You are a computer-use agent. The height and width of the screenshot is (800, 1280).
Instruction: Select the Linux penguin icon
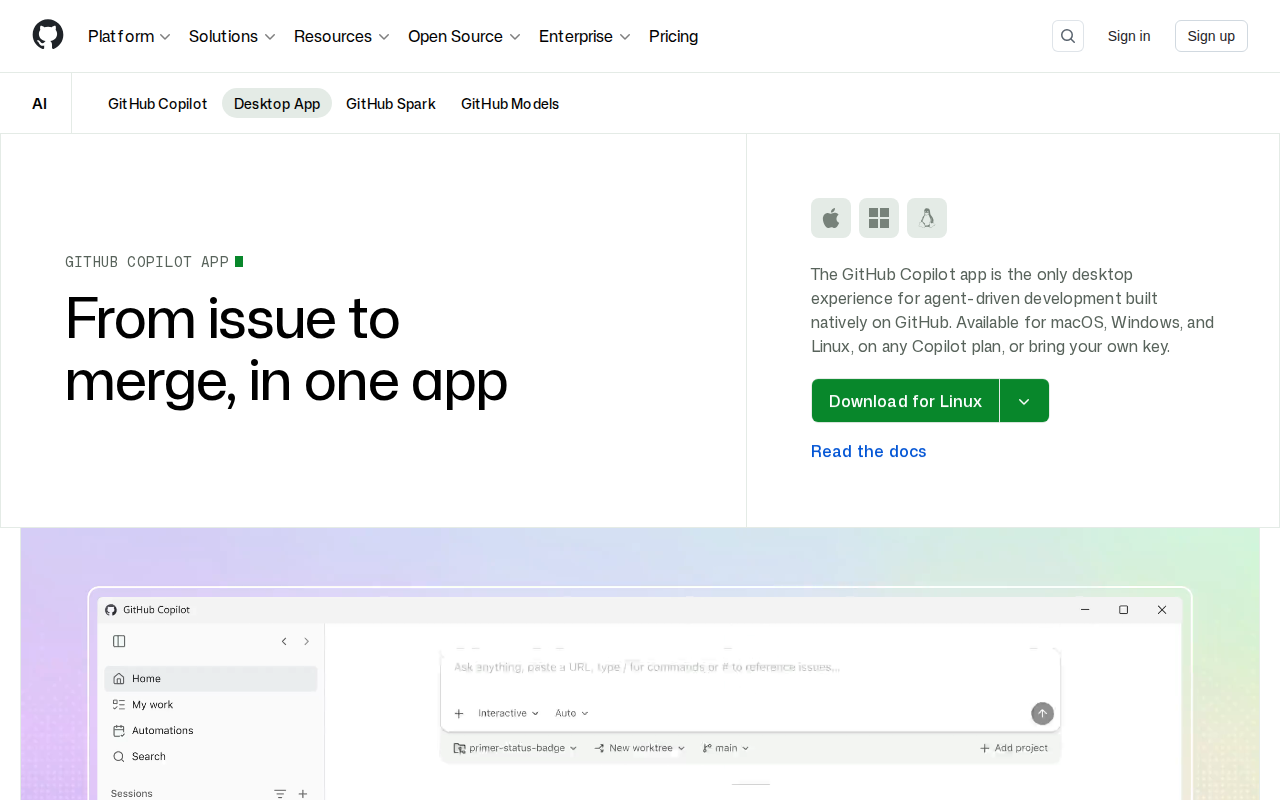pyautogui.click(x=927, y=218)
